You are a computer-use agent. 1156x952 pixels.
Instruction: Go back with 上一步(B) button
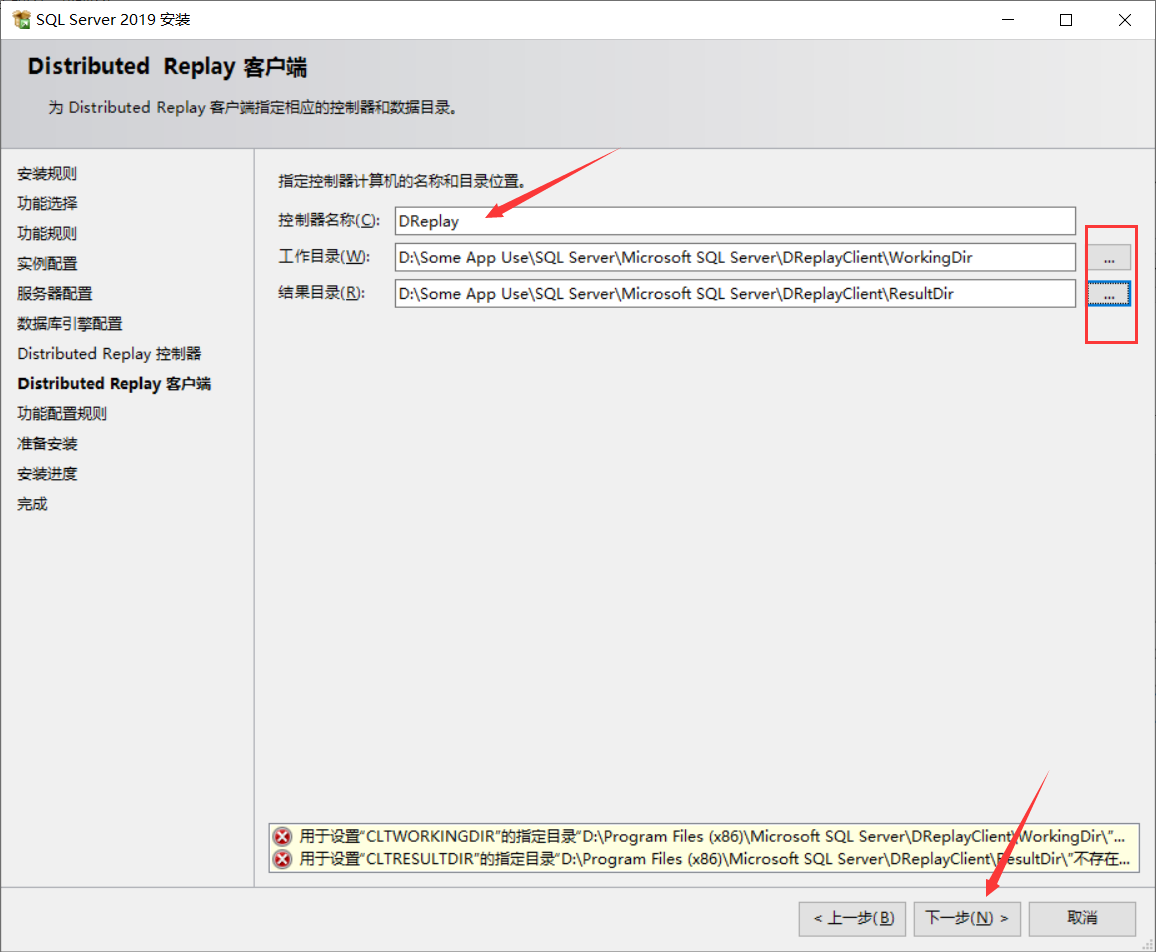[x=852, y=918]
